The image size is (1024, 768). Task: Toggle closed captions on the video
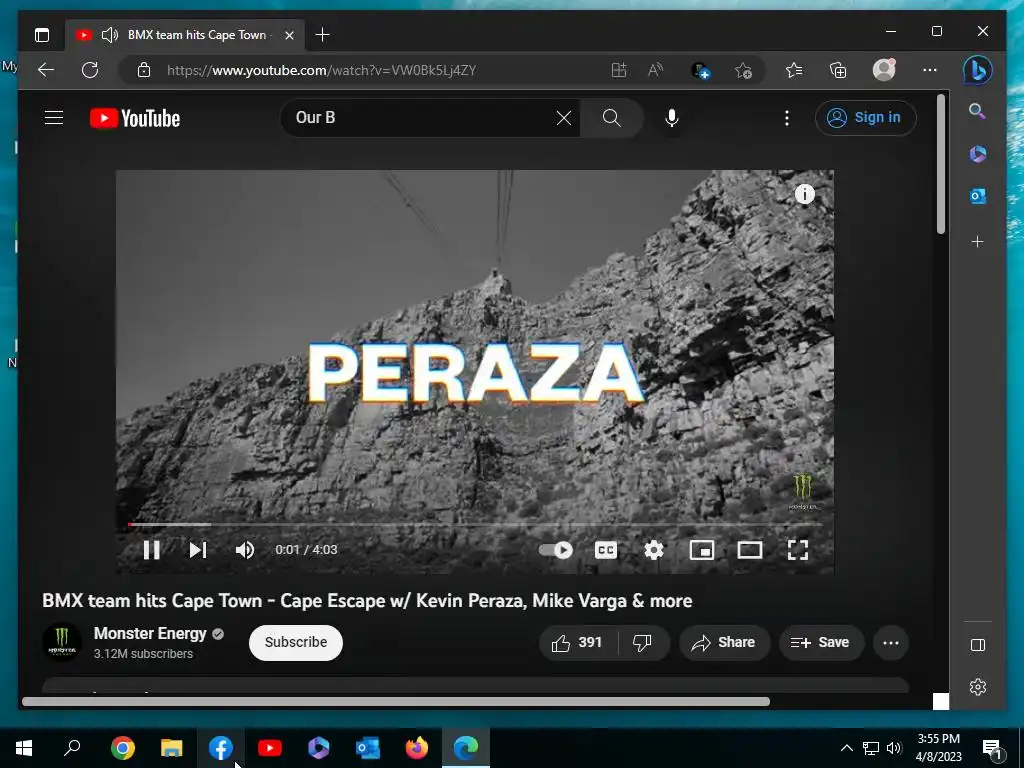click(606, 550)
